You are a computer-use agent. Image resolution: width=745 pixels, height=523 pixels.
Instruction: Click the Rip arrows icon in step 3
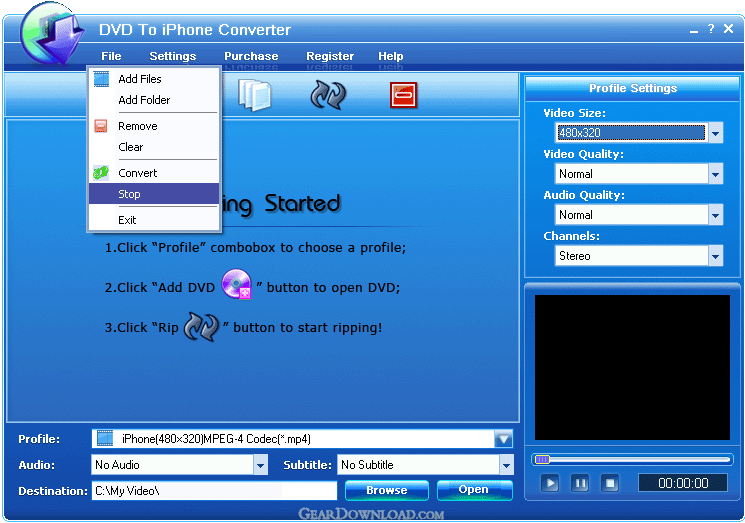[201, 327]
